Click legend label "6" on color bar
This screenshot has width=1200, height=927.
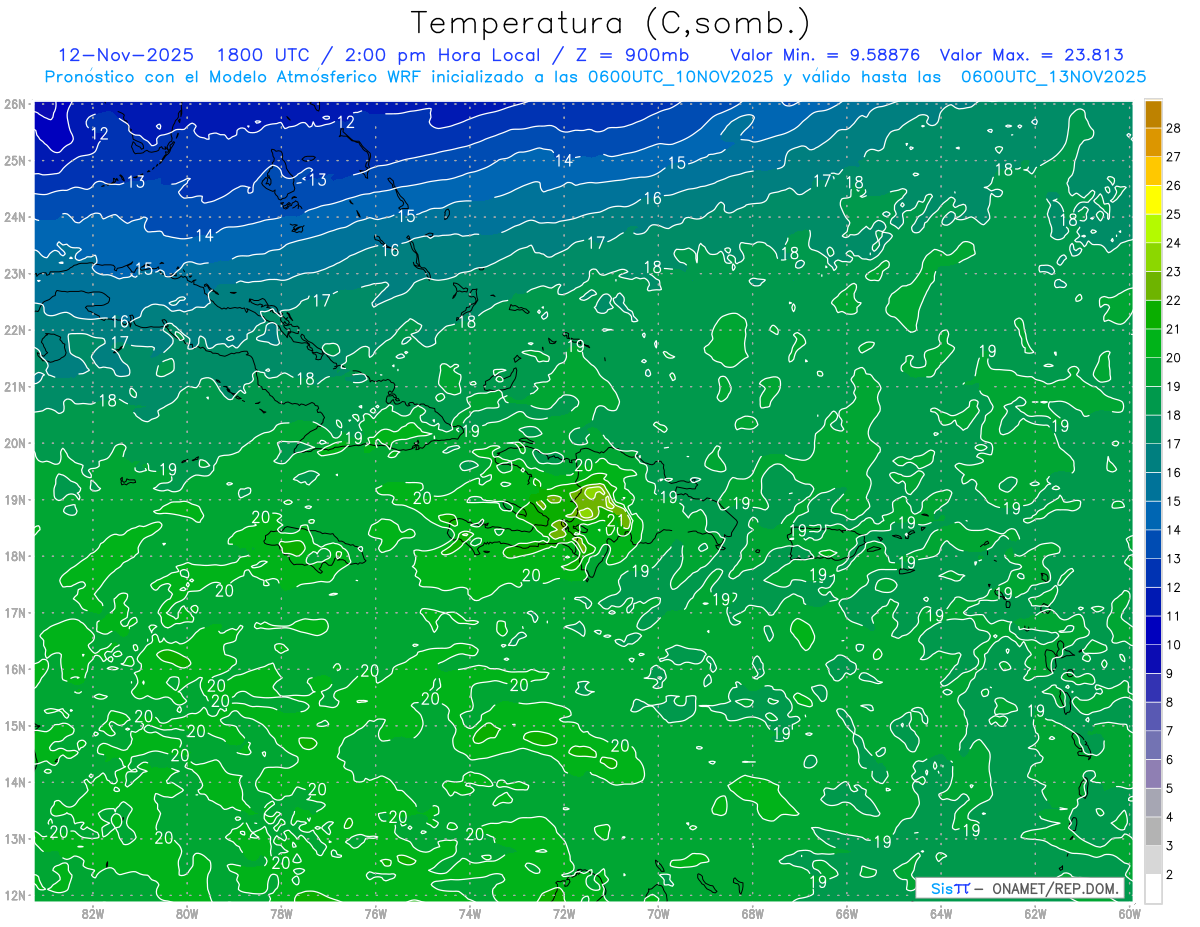click(1170, 759)
